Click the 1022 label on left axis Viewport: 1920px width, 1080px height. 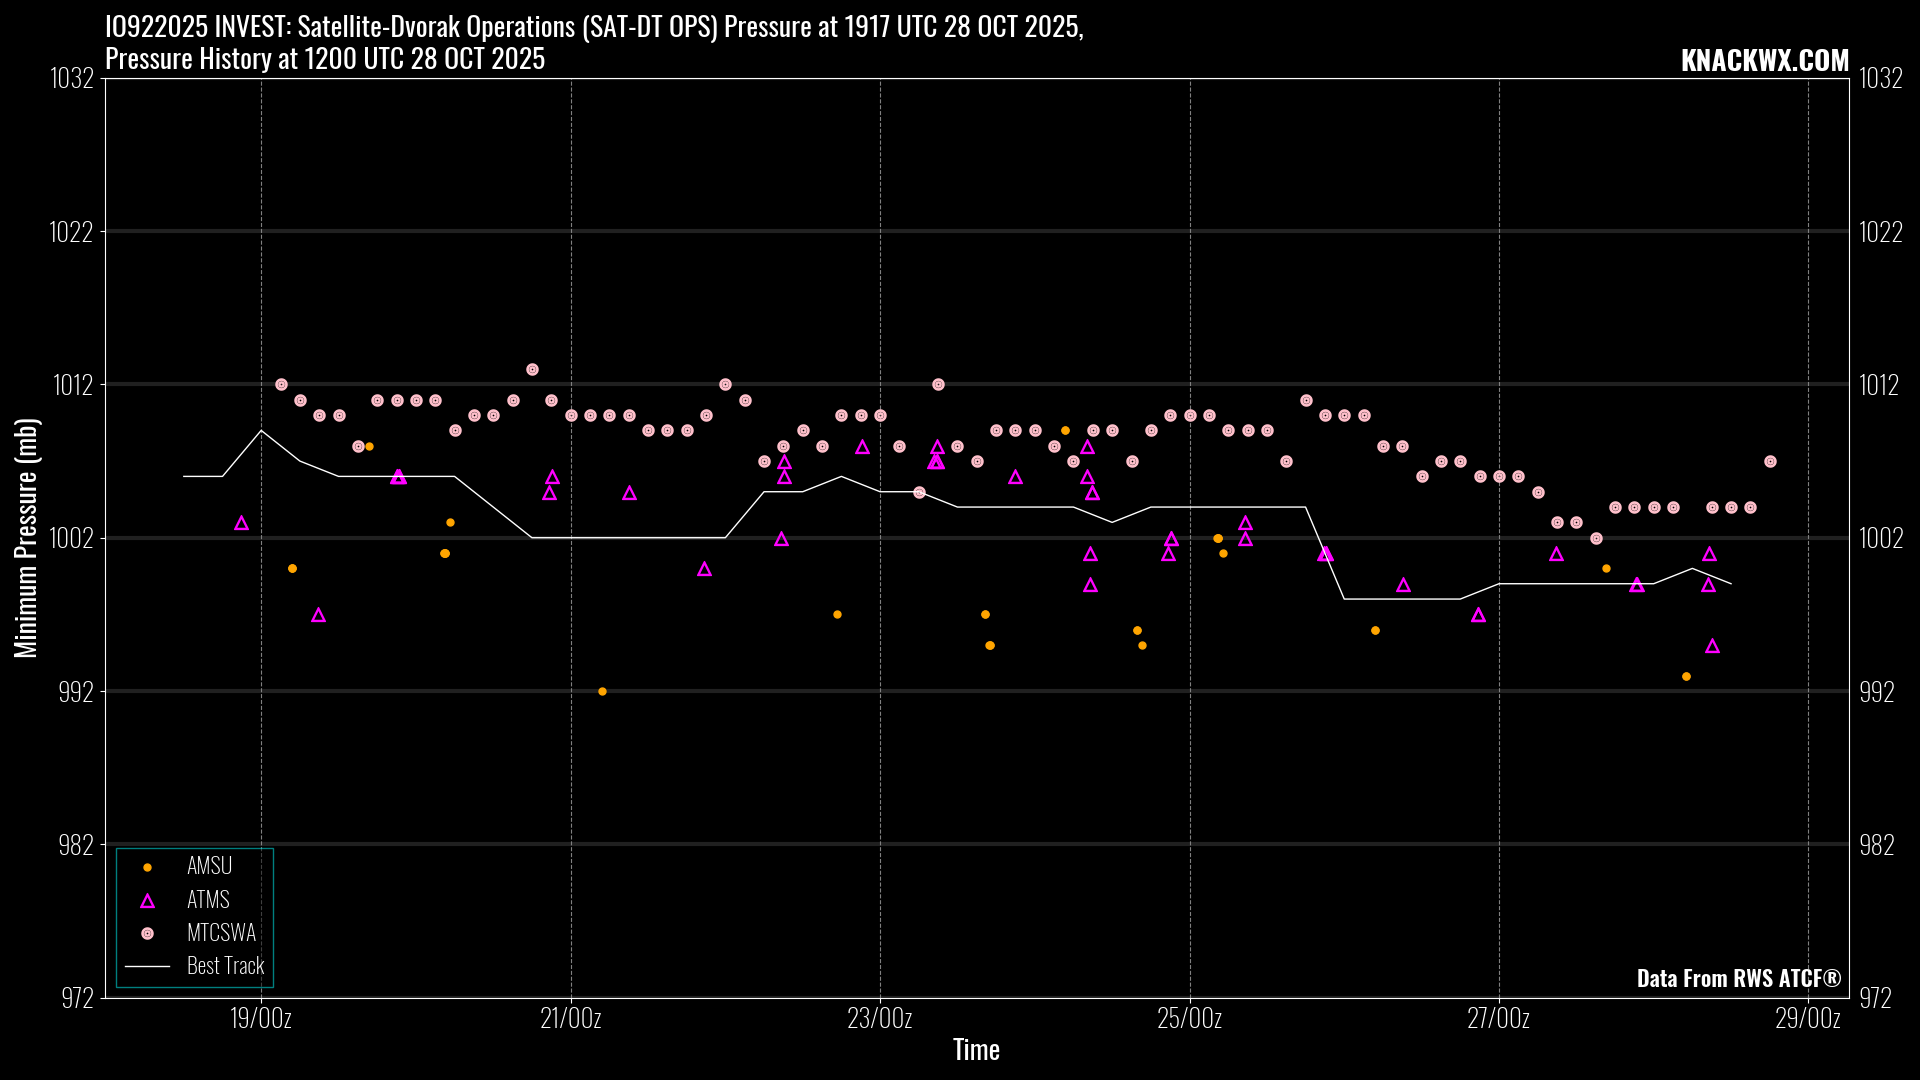point(71,232)
